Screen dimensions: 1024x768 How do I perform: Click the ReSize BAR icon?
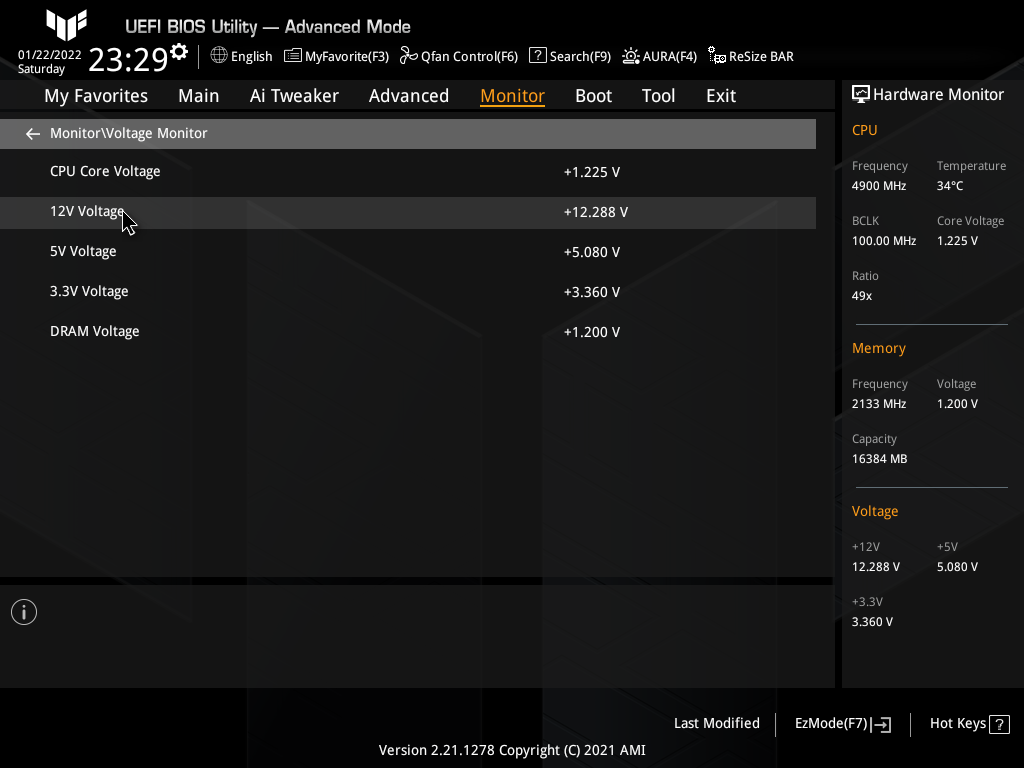(717, 56)
